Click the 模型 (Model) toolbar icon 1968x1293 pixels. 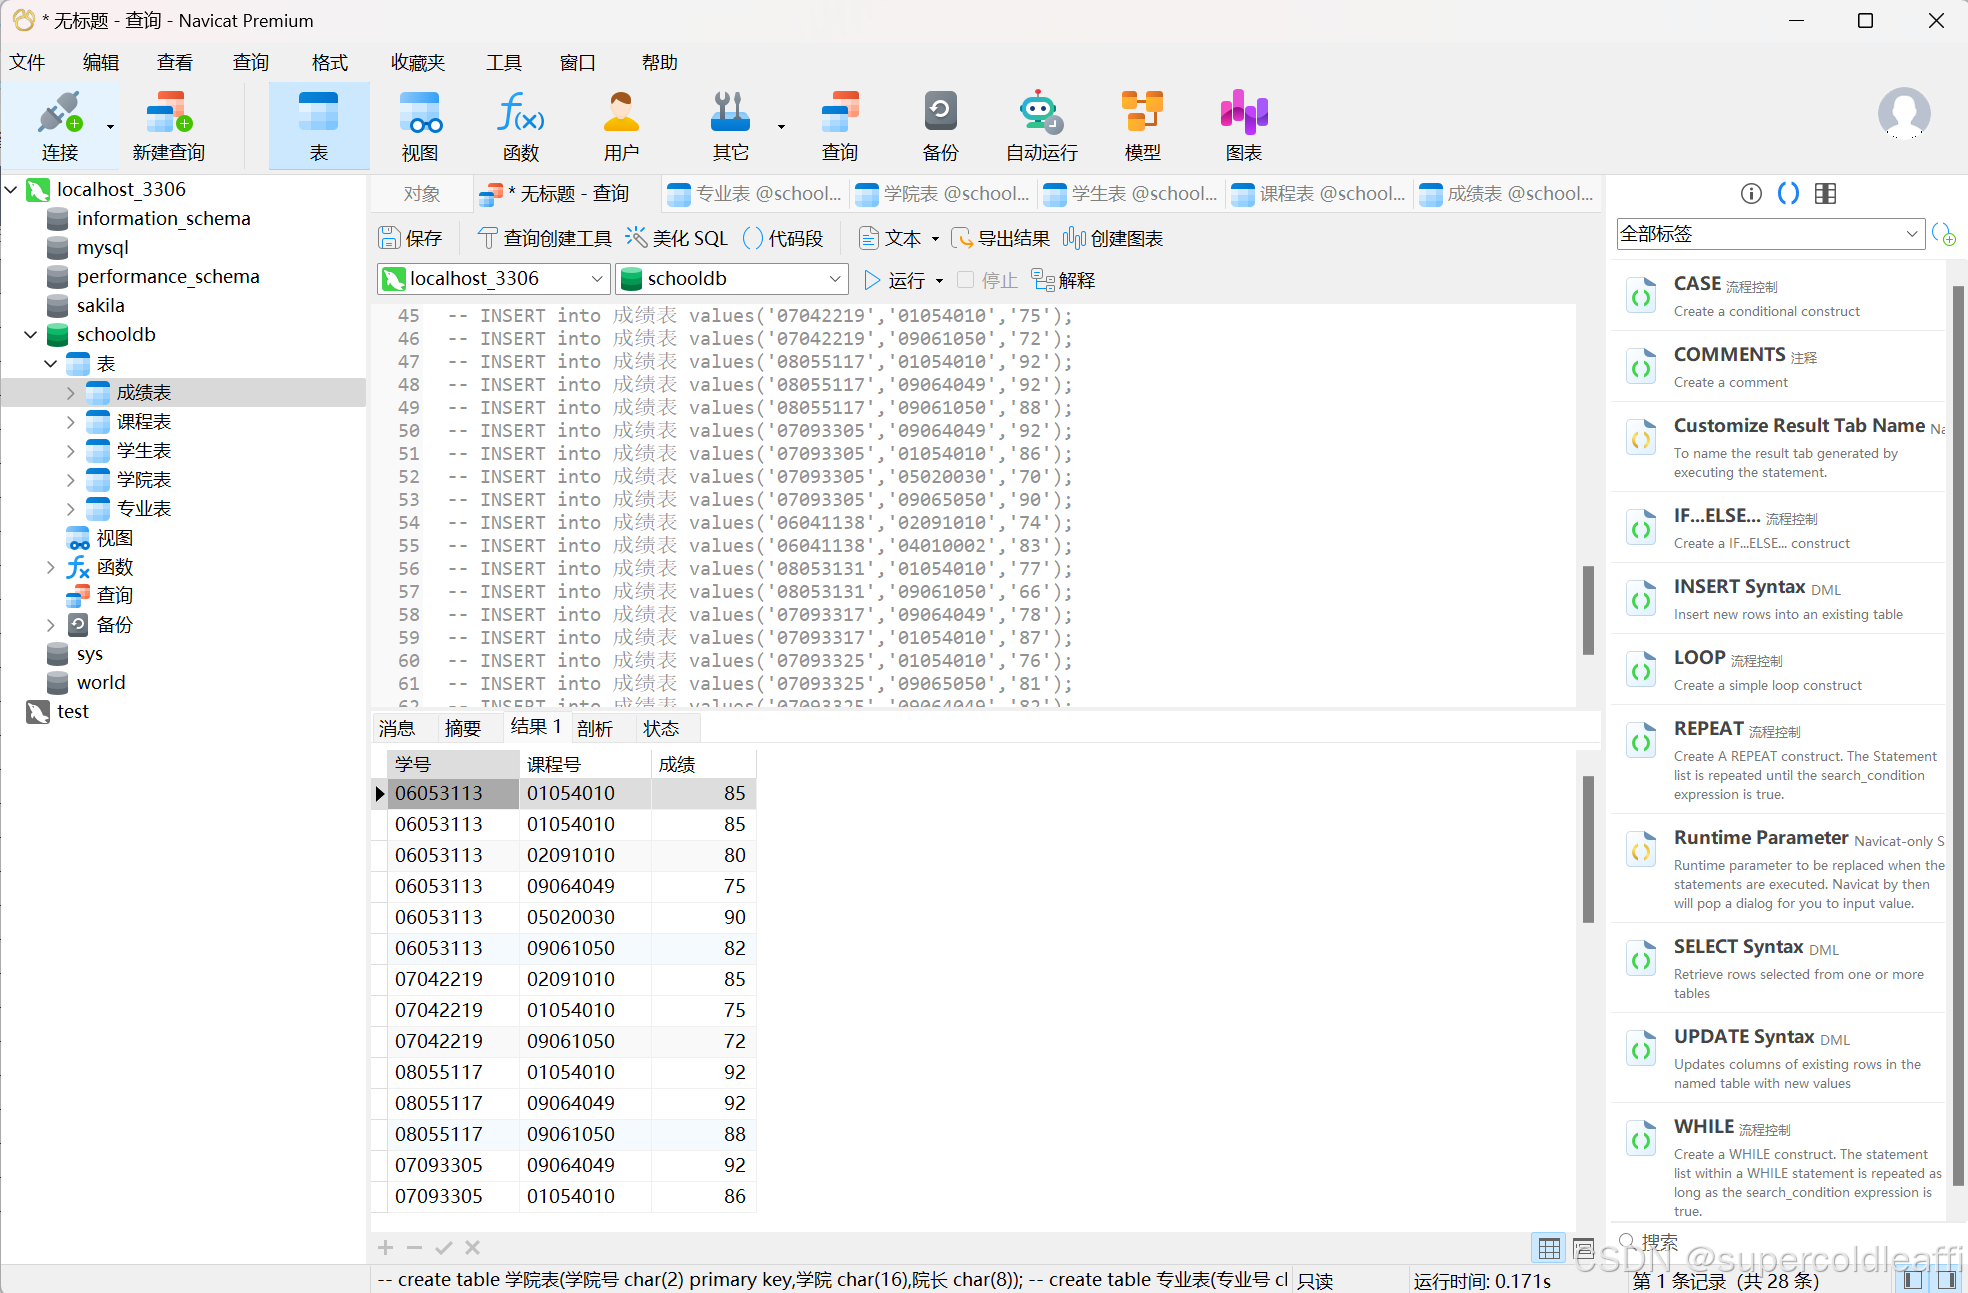pos(1142,125)
